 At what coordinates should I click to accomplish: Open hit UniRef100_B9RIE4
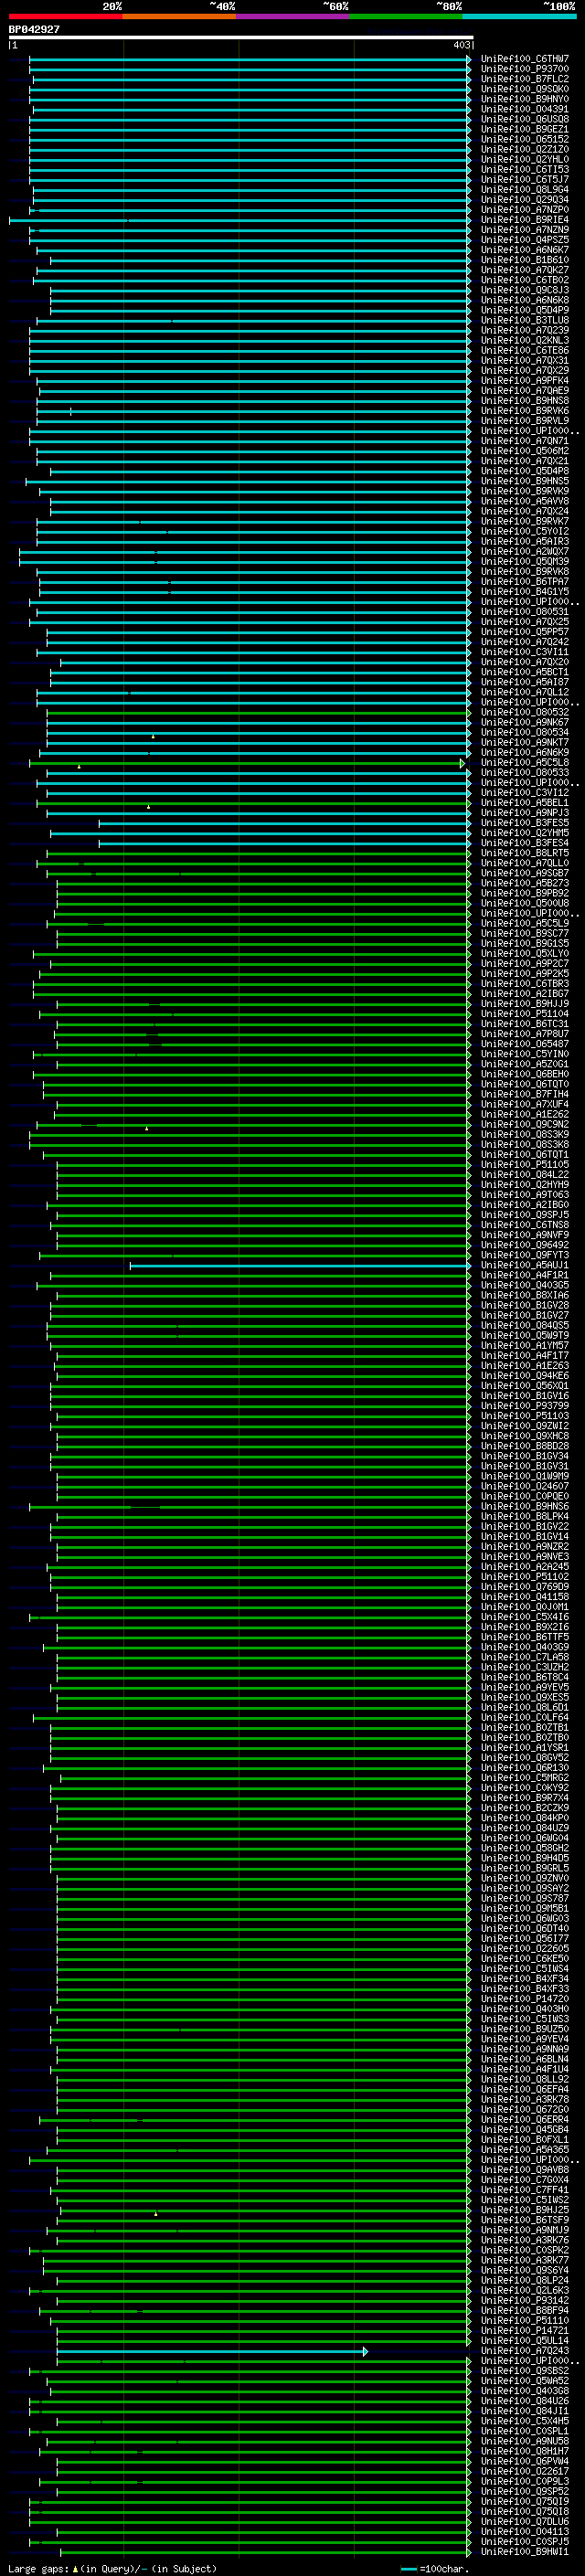click(525, 220)
